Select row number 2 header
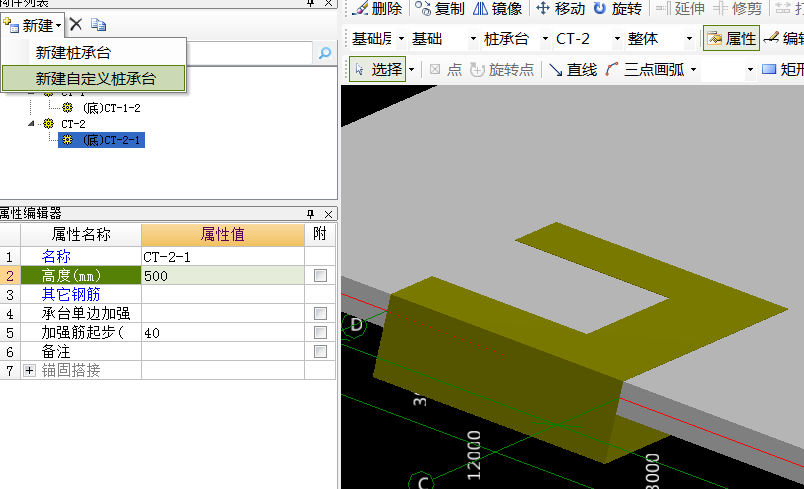The image size is (804, 489). pyautogui.click(x=10, y=276)
